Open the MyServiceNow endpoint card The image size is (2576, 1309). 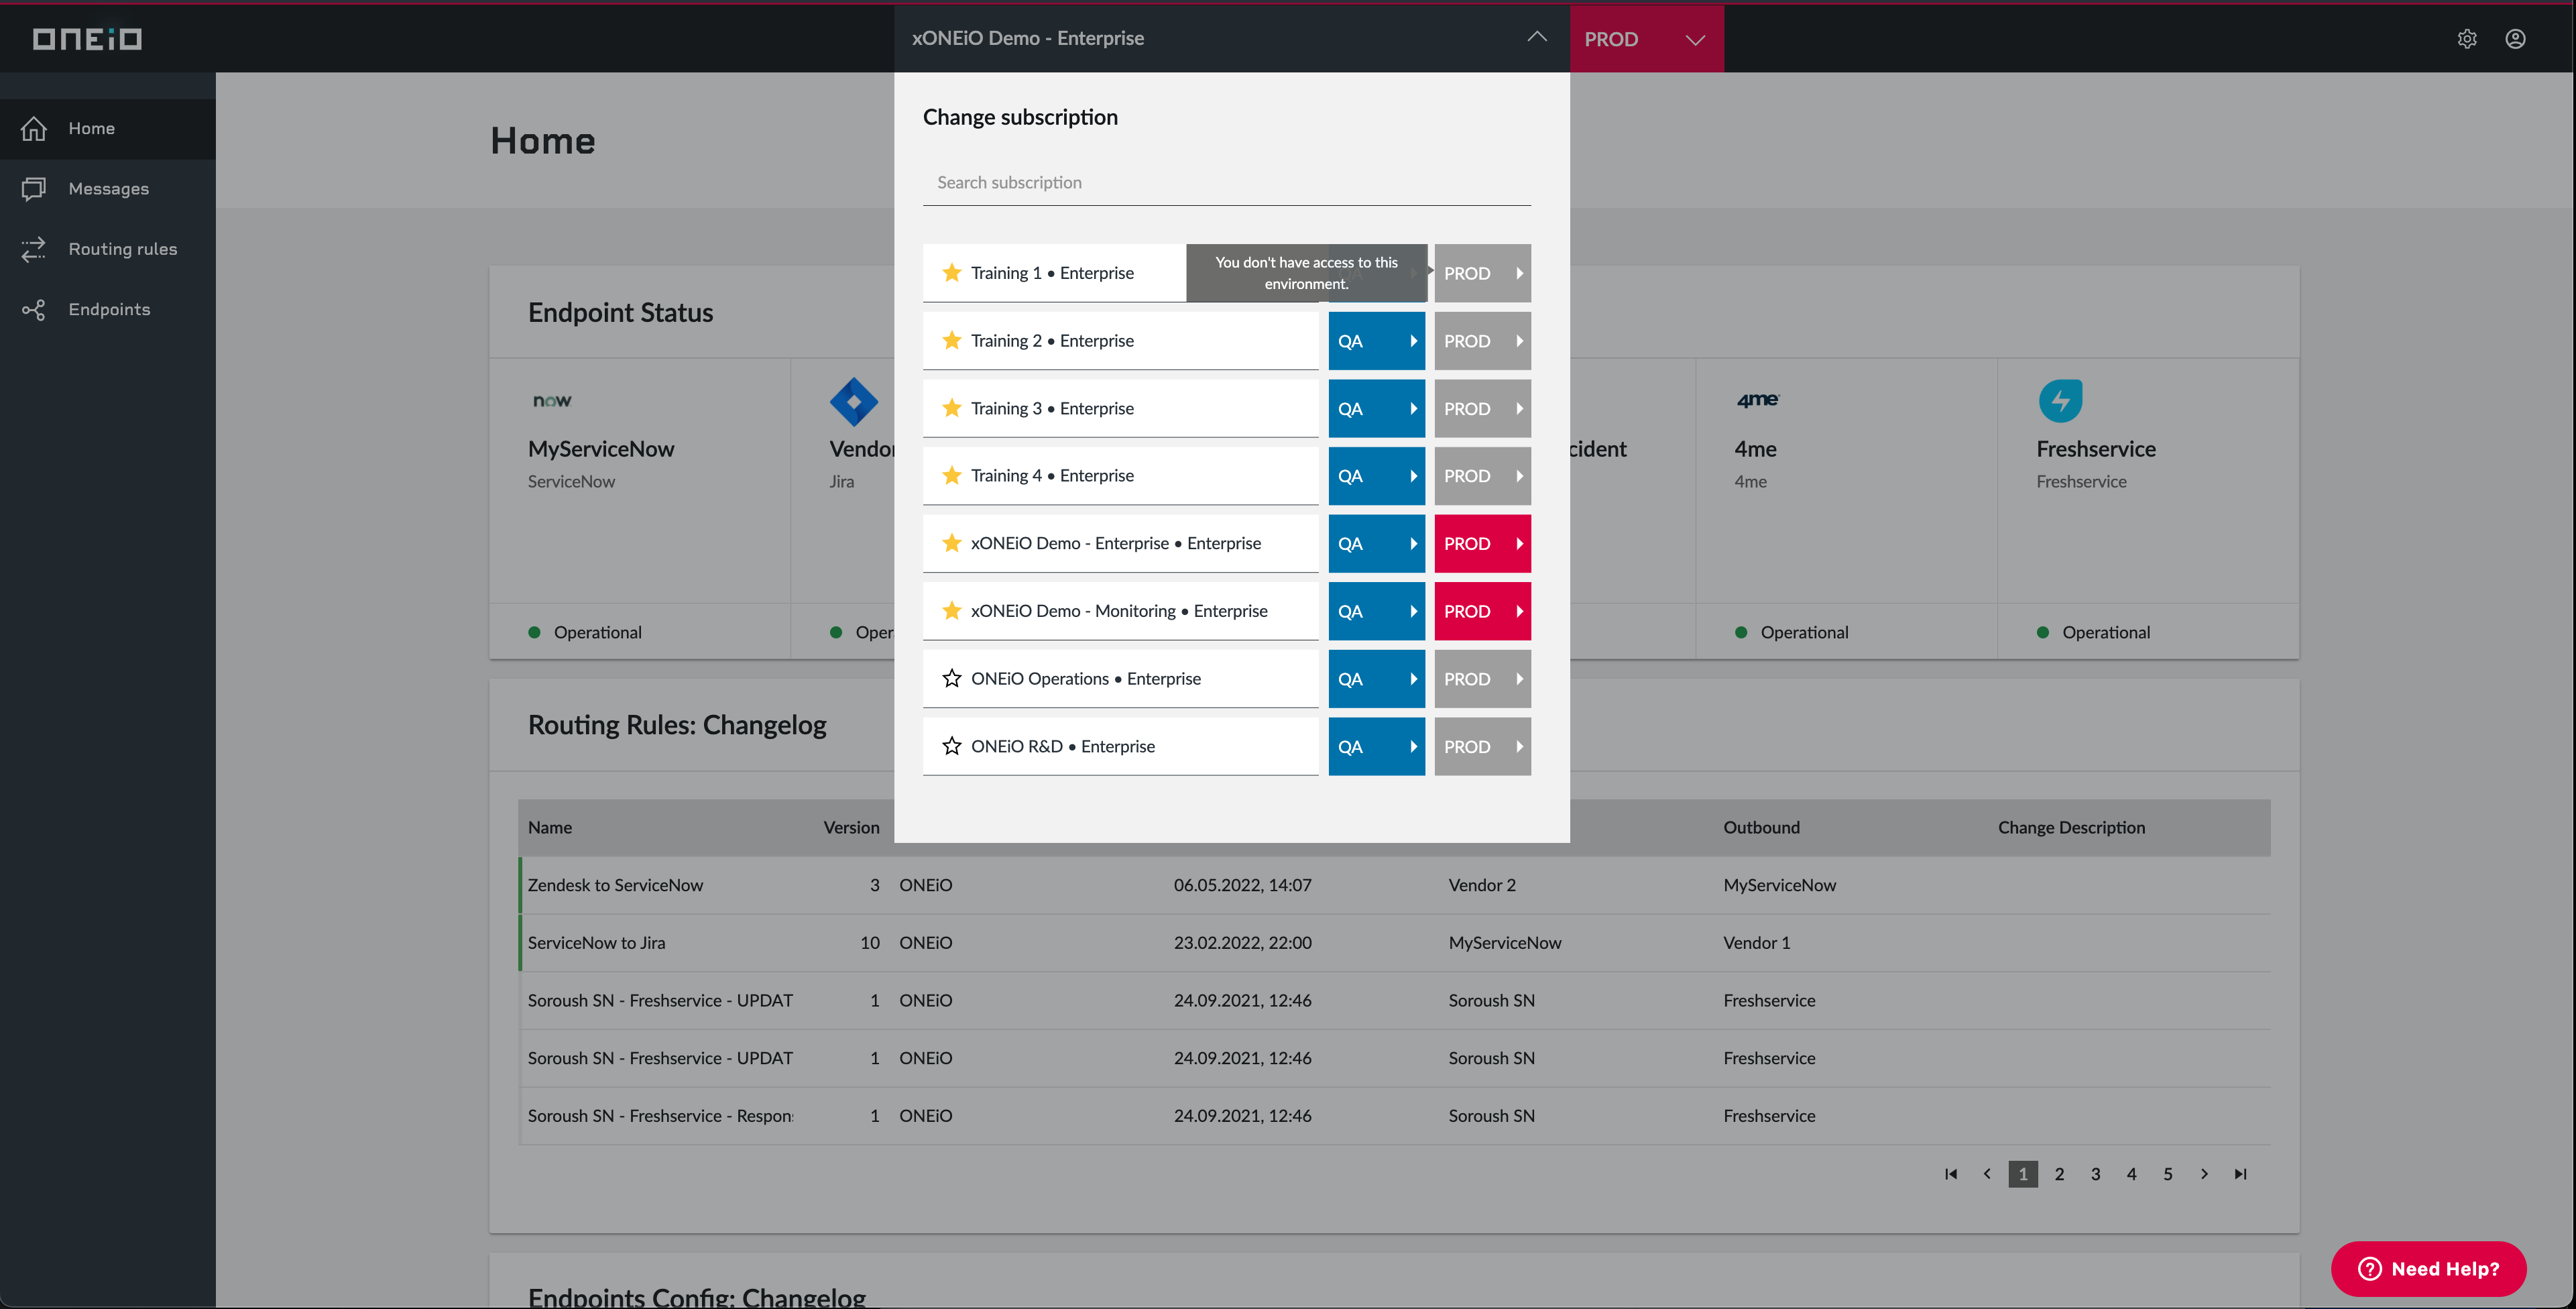(x=640, y=508)
